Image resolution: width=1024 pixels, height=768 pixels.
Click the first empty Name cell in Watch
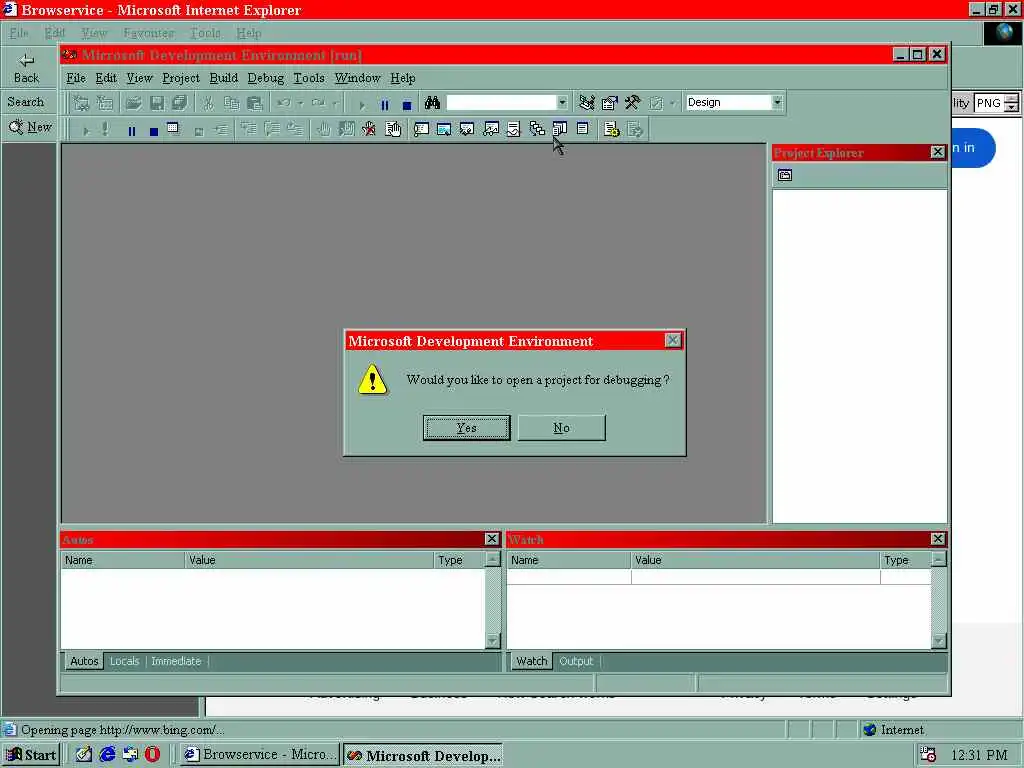point(569,577)
